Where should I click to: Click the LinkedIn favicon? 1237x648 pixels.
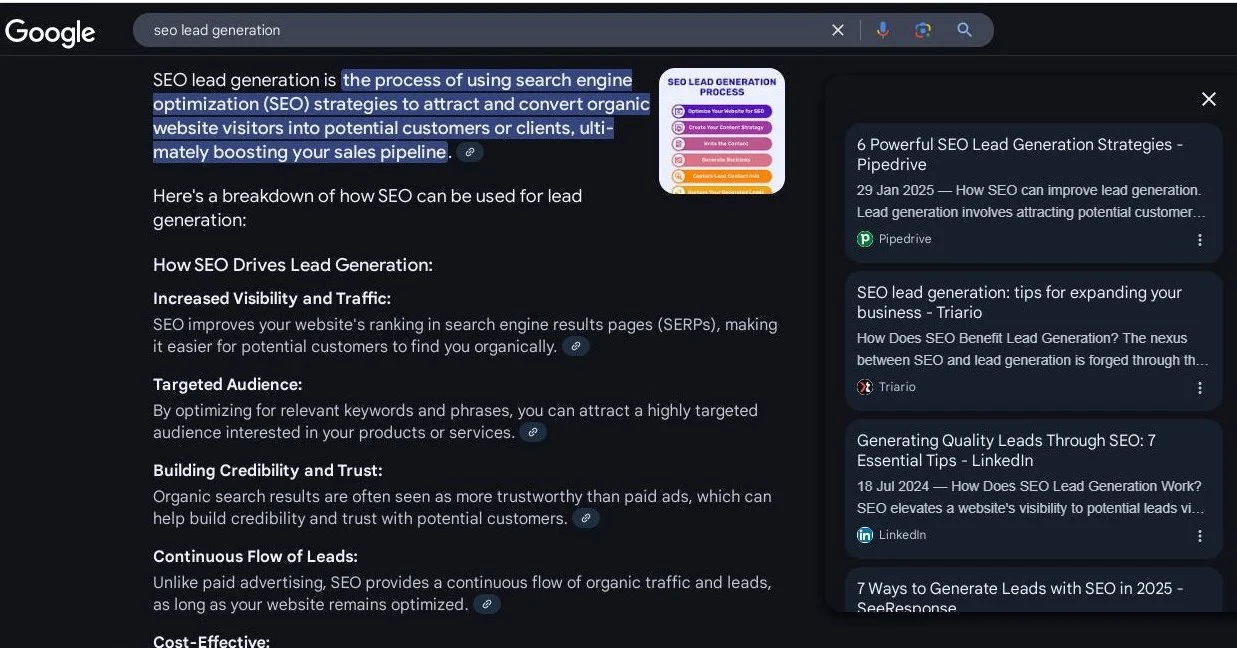(865, 535)
